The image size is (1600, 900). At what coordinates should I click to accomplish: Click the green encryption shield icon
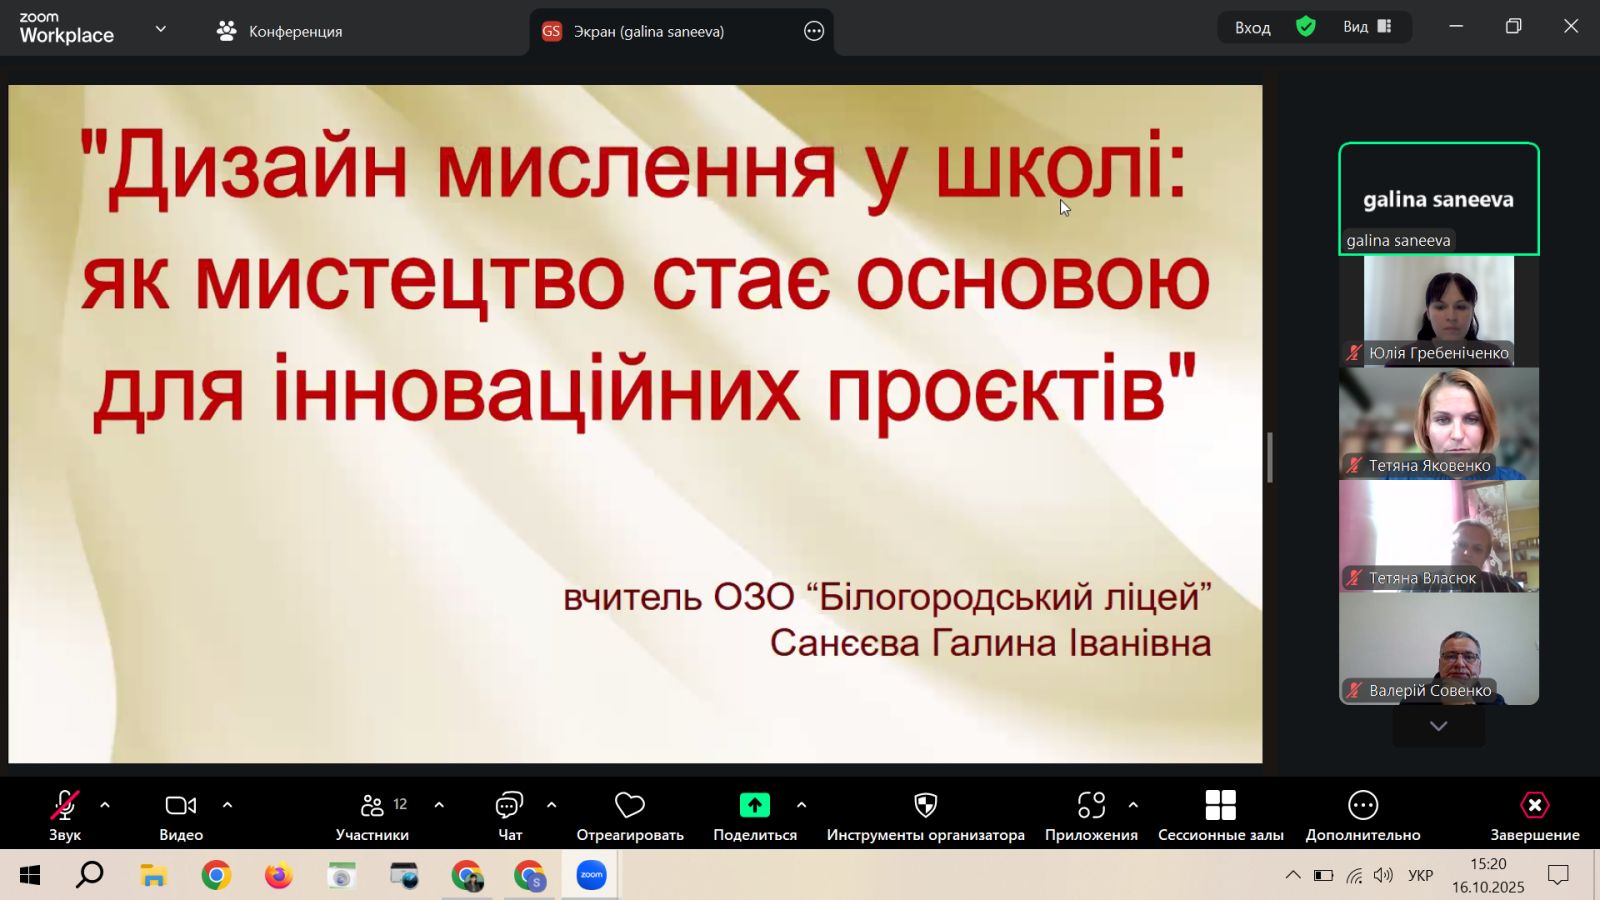tap(1305, 27)
